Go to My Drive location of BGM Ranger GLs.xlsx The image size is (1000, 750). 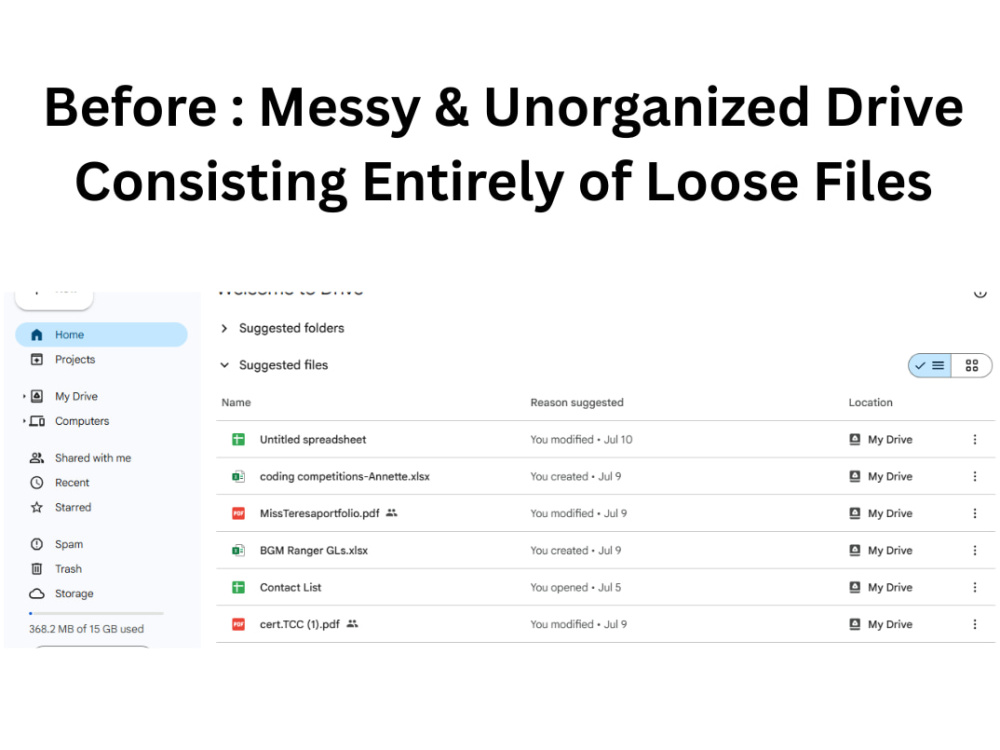[881, 551]
